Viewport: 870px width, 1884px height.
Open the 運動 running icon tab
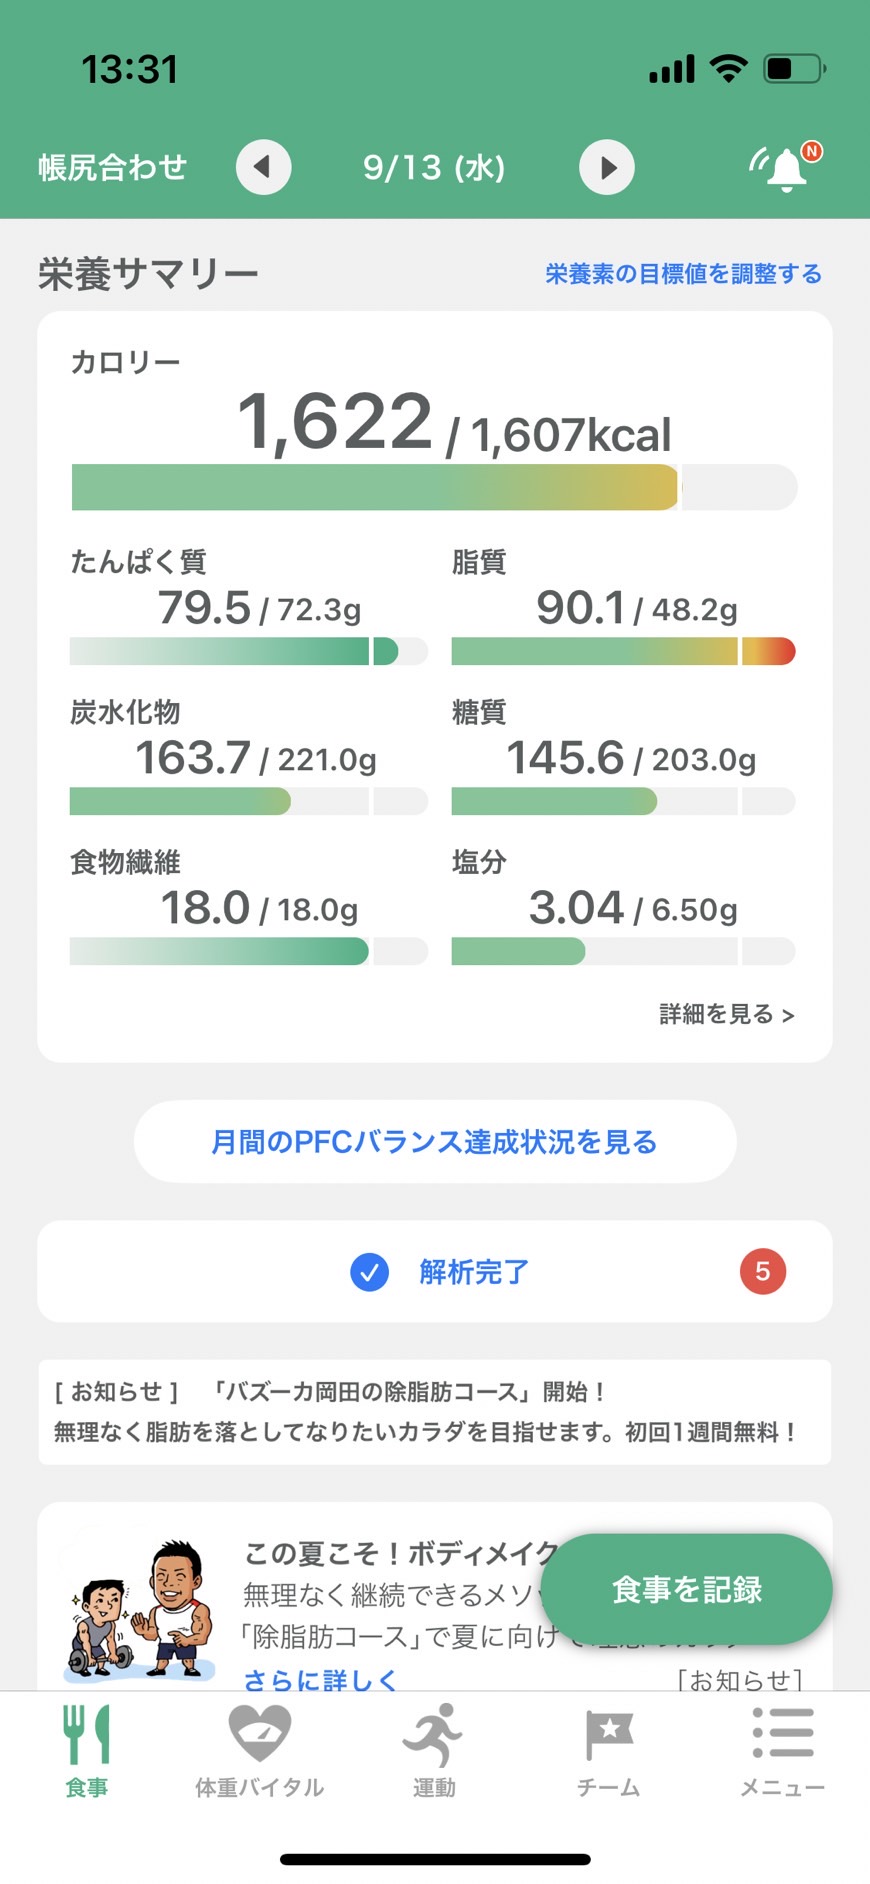click(x=434, y=1751)
